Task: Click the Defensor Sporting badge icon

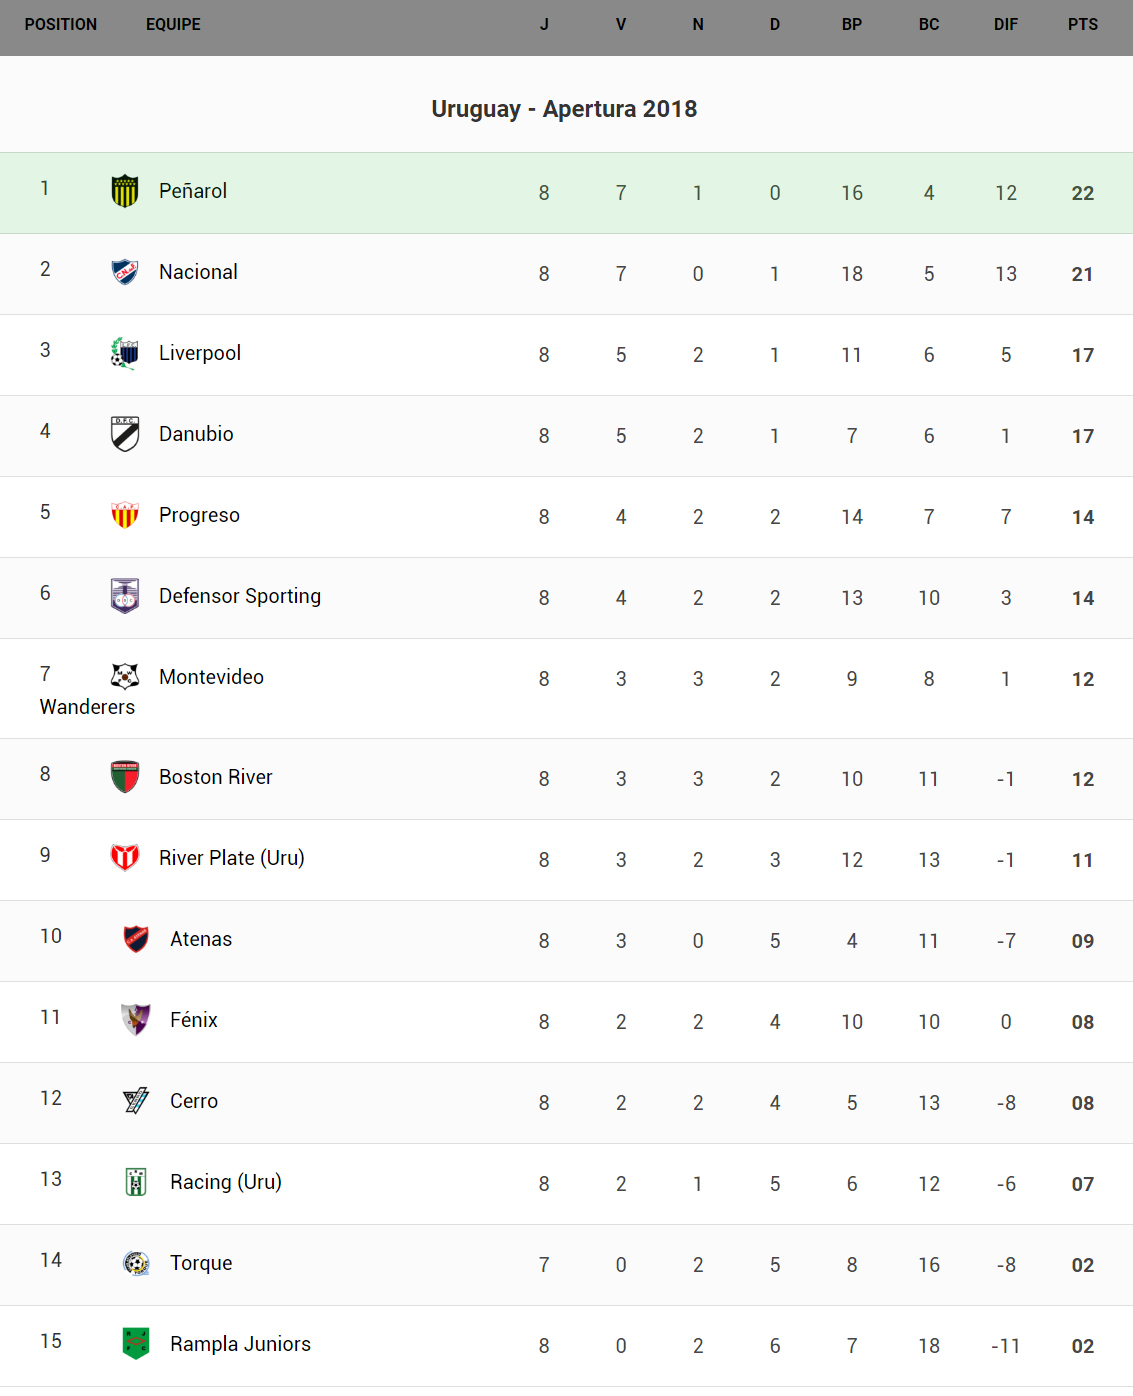Action: 125,596
